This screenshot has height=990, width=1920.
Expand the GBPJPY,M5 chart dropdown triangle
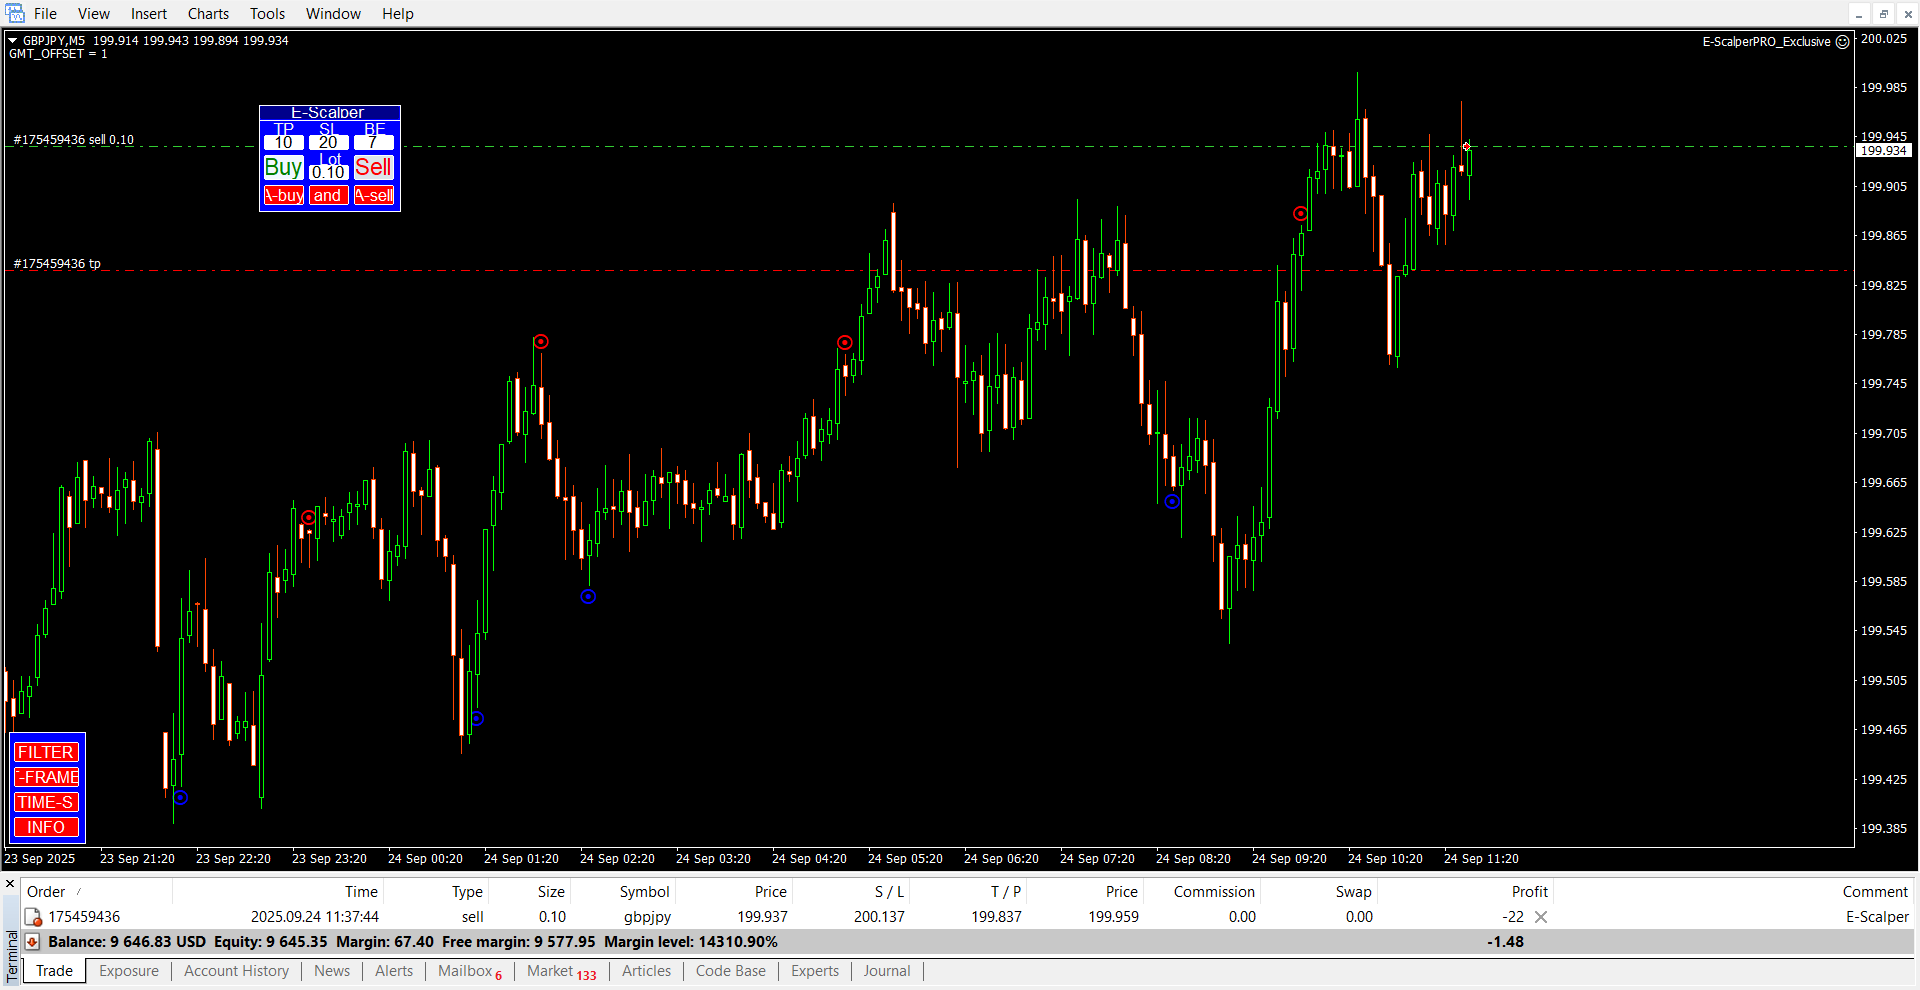[x=13, y=41]
